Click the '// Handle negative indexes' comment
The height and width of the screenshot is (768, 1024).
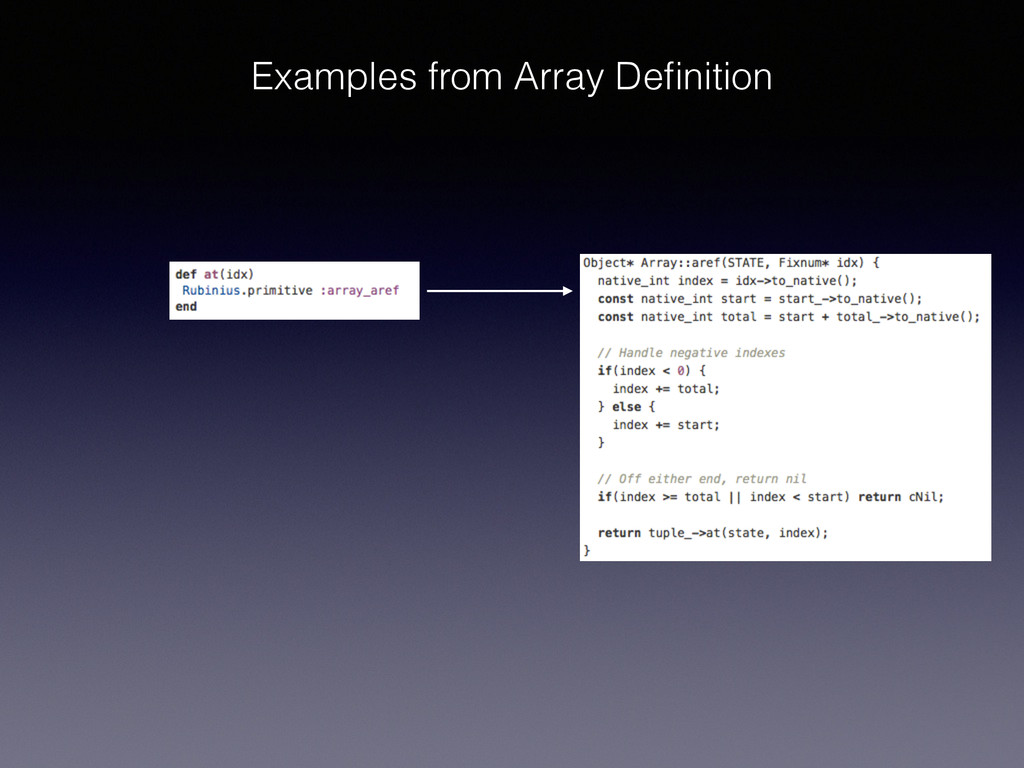pyautogui.click(x=691, y=353)
